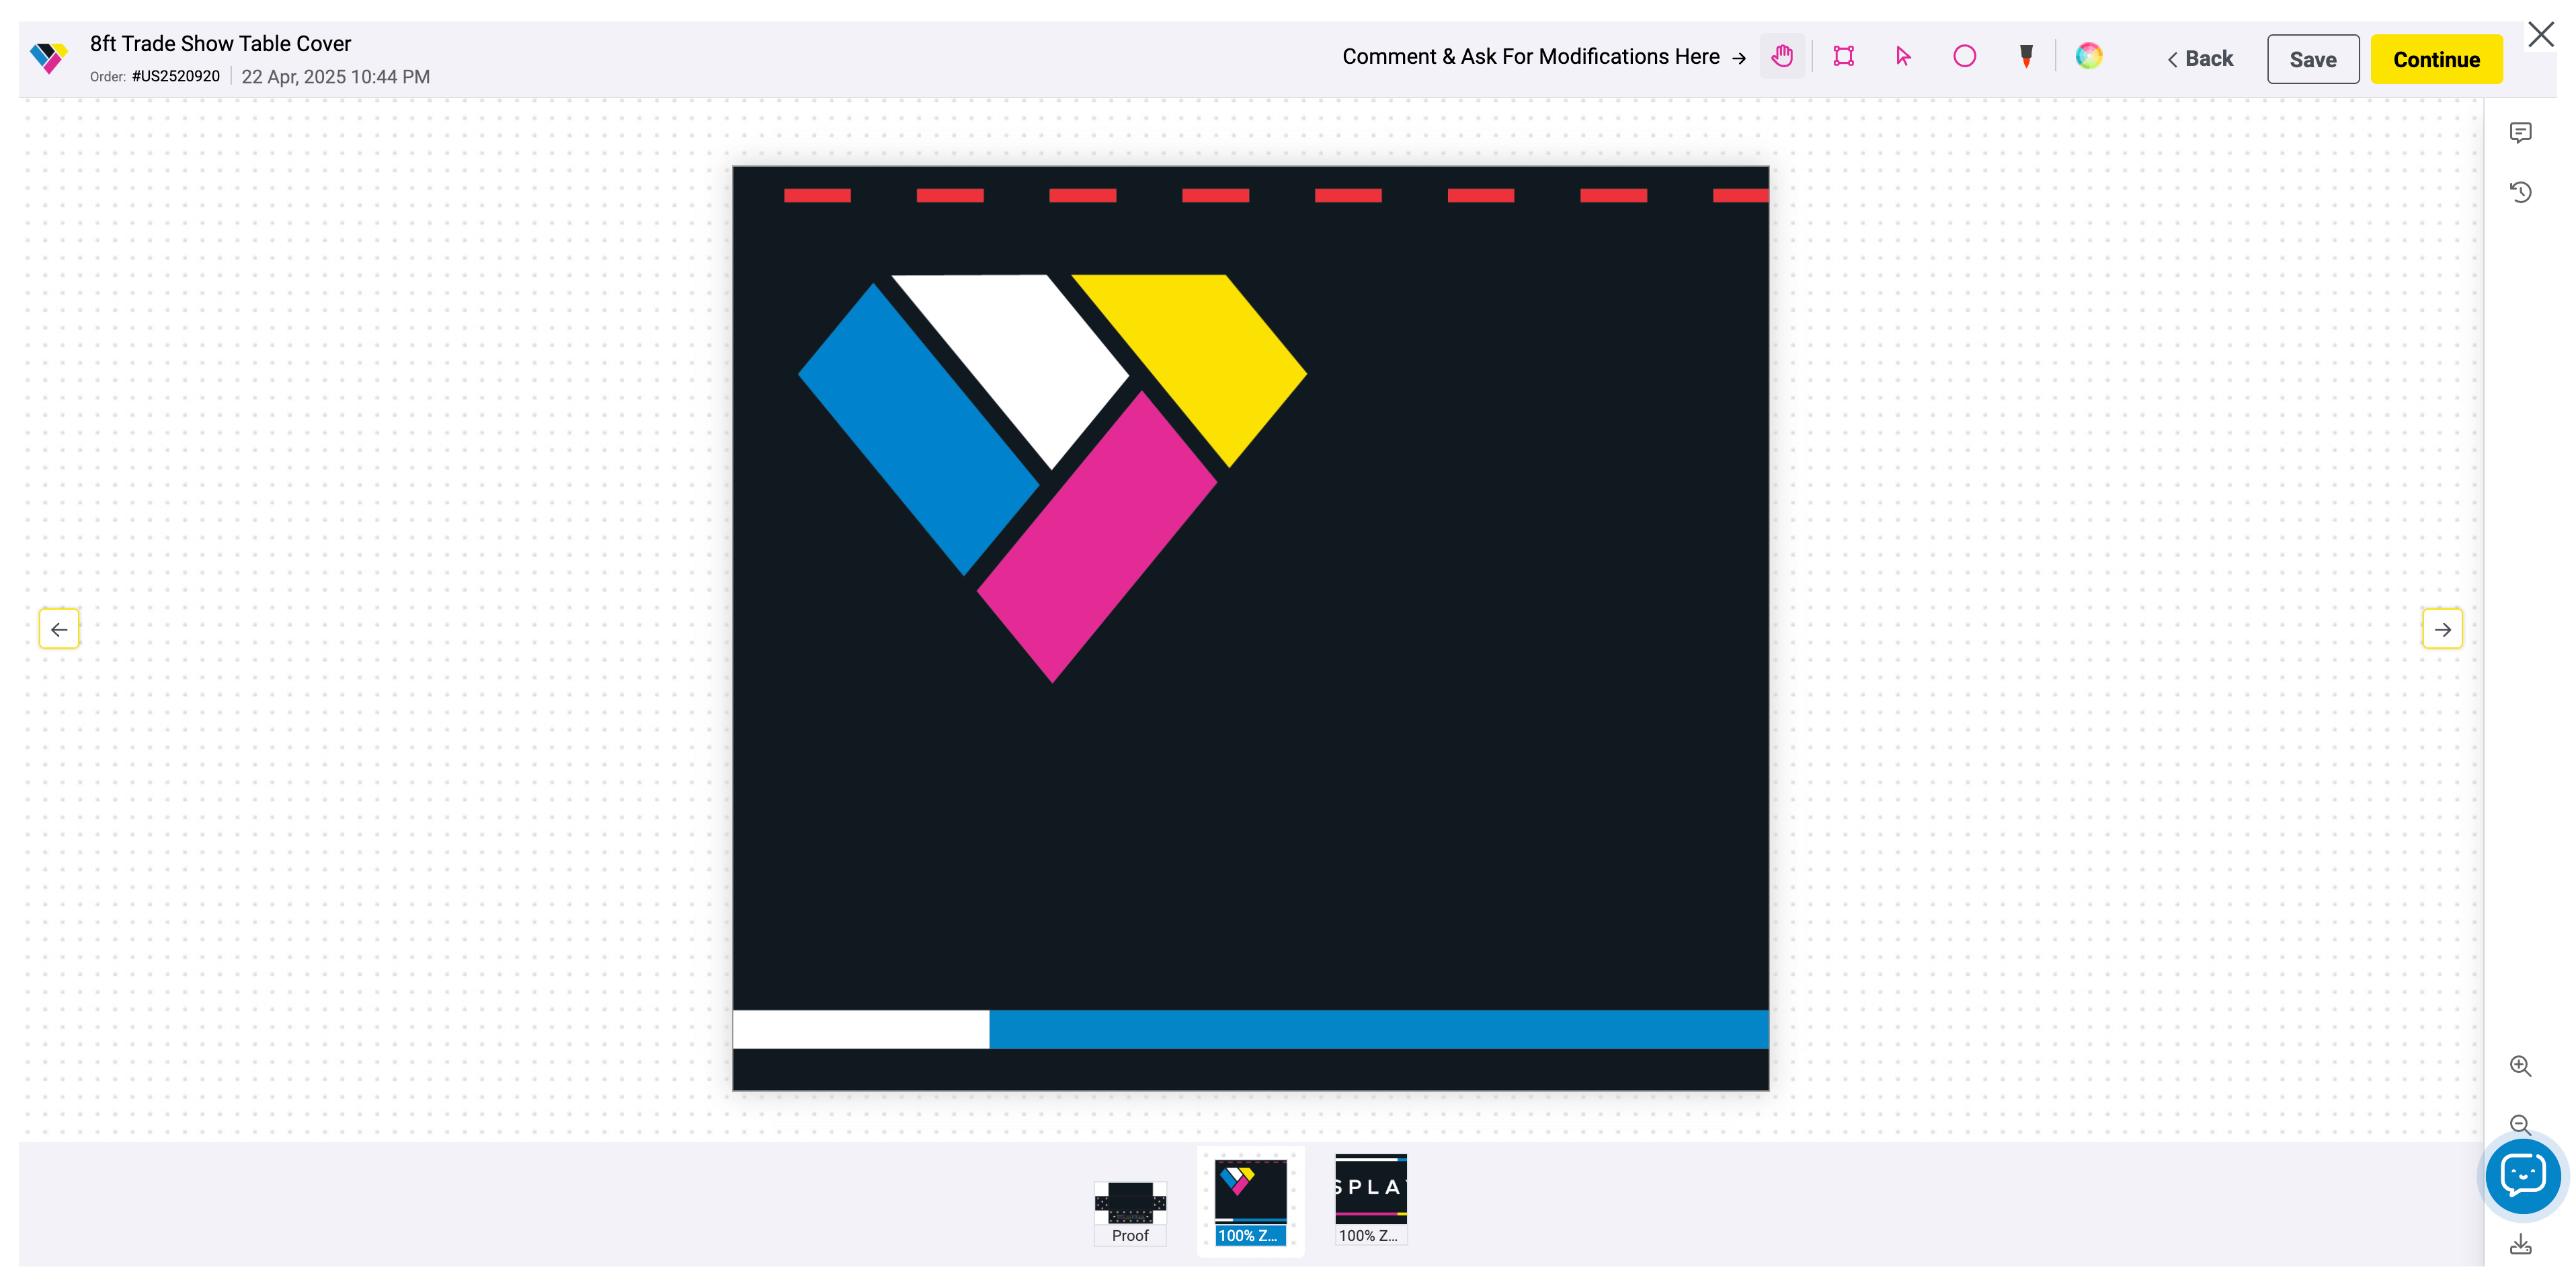Close the proof viewer window
Viewport: 2576px width, 1288px height.
pyautogui.click(x=2540, y=35)
